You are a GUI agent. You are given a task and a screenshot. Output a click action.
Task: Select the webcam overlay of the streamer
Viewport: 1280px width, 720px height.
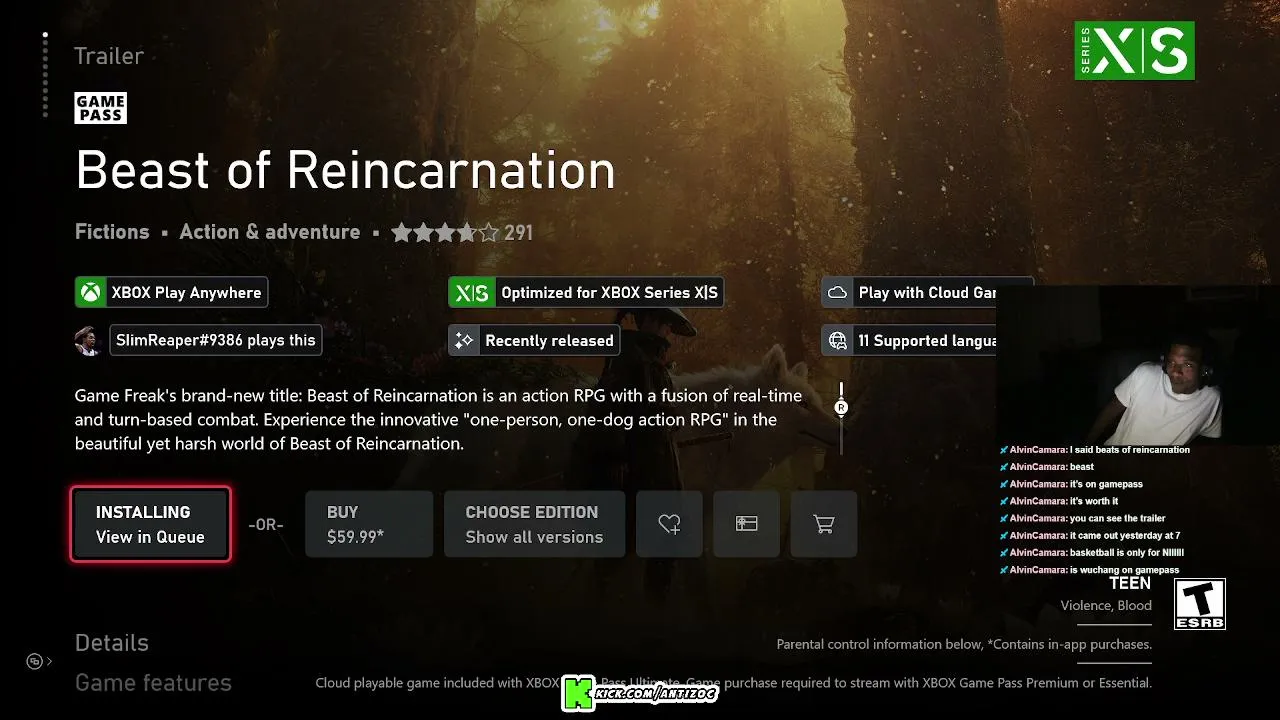[x=1138, y=364]
